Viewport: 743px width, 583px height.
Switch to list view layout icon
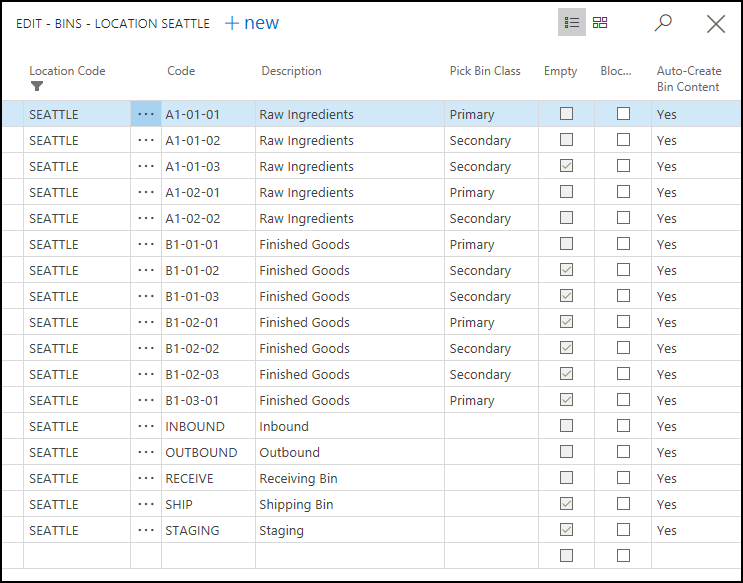point(572,23)
